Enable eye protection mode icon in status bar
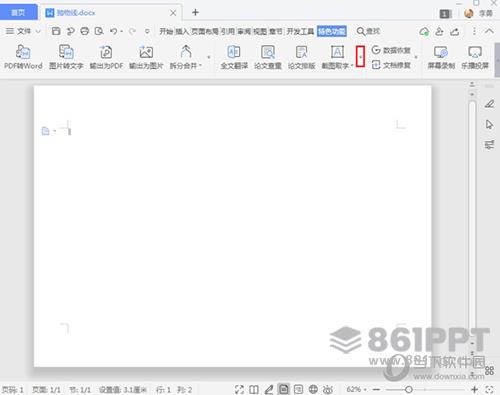 click(x=328, y=389)
